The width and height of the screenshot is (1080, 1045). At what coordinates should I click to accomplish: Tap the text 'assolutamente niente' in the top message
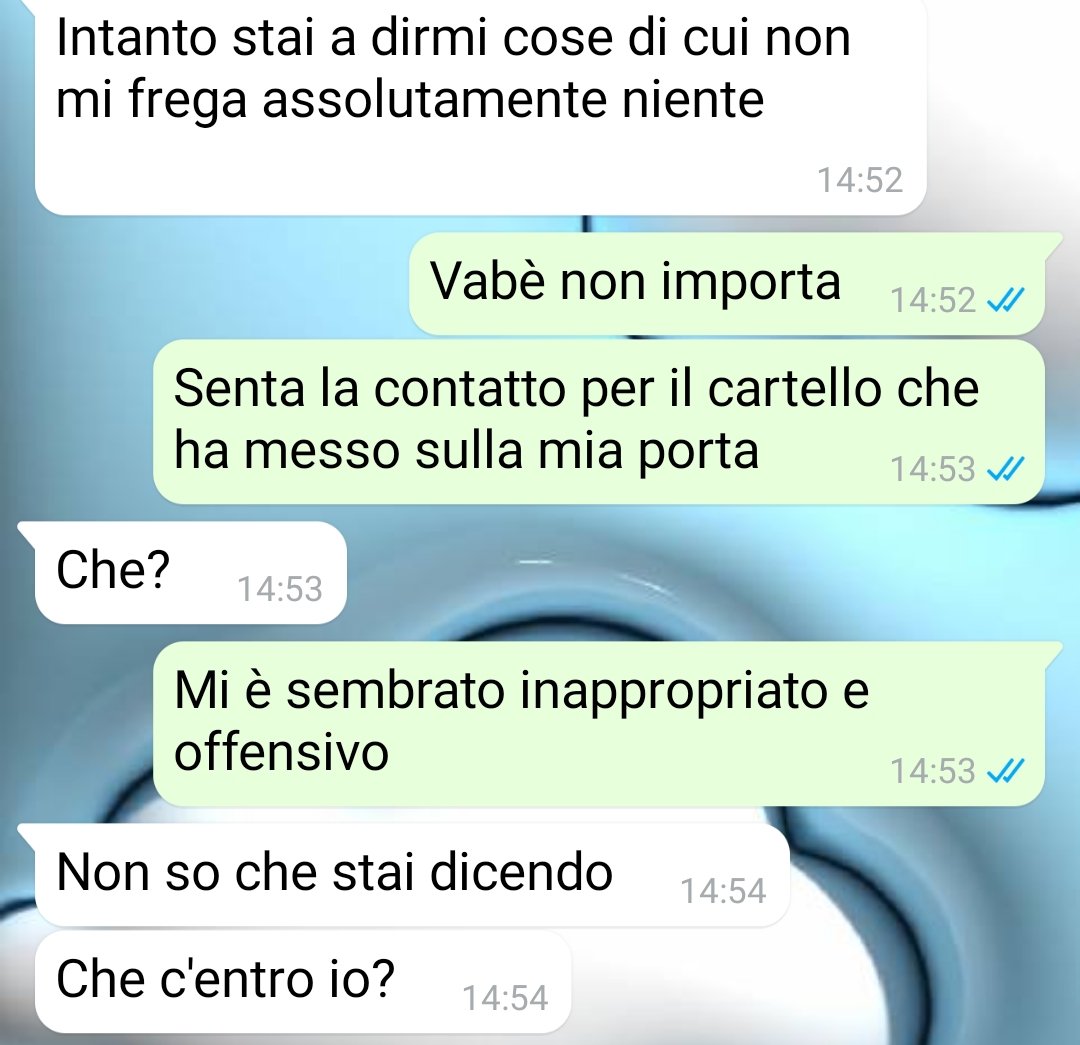coord(513,101)
